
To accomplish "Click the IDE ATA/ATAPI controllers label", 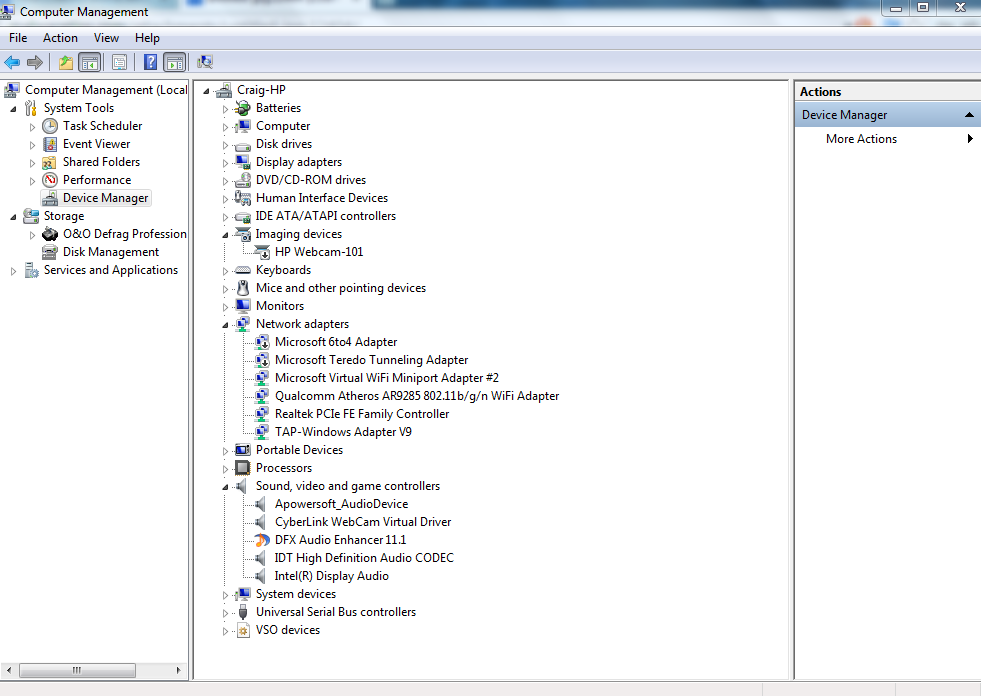I will pyautogui.click(x=325, y=216).
